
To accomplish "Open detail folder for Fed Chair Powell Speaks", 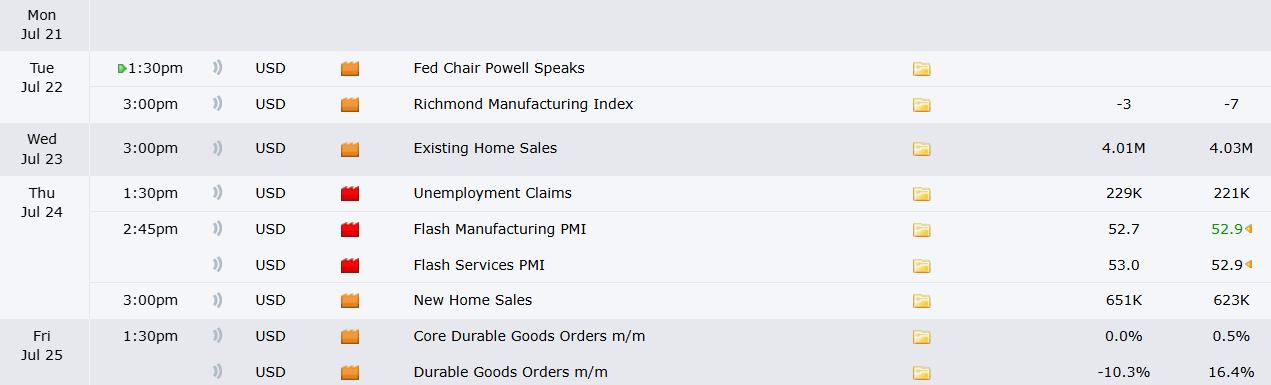I will [921, 69].
